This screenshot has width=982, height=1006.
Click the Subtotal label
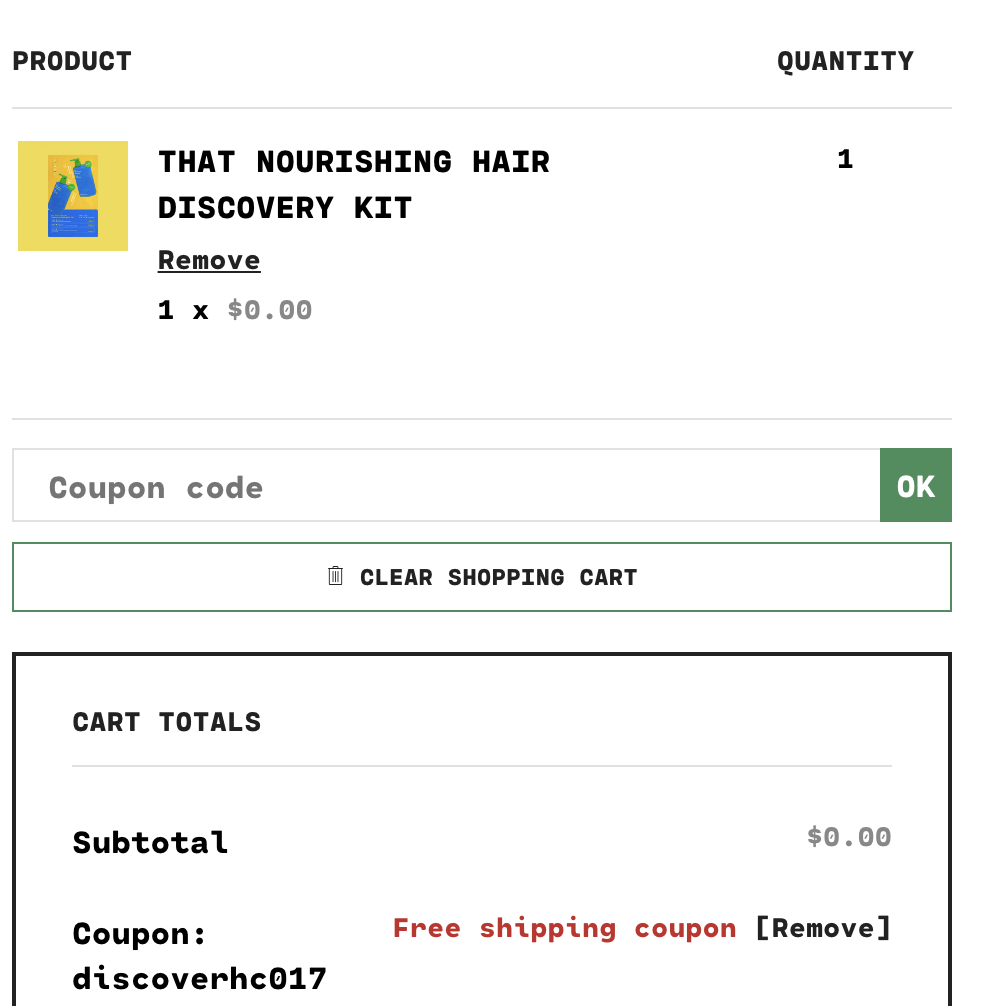pyautogui.click(x=151, y=843)
